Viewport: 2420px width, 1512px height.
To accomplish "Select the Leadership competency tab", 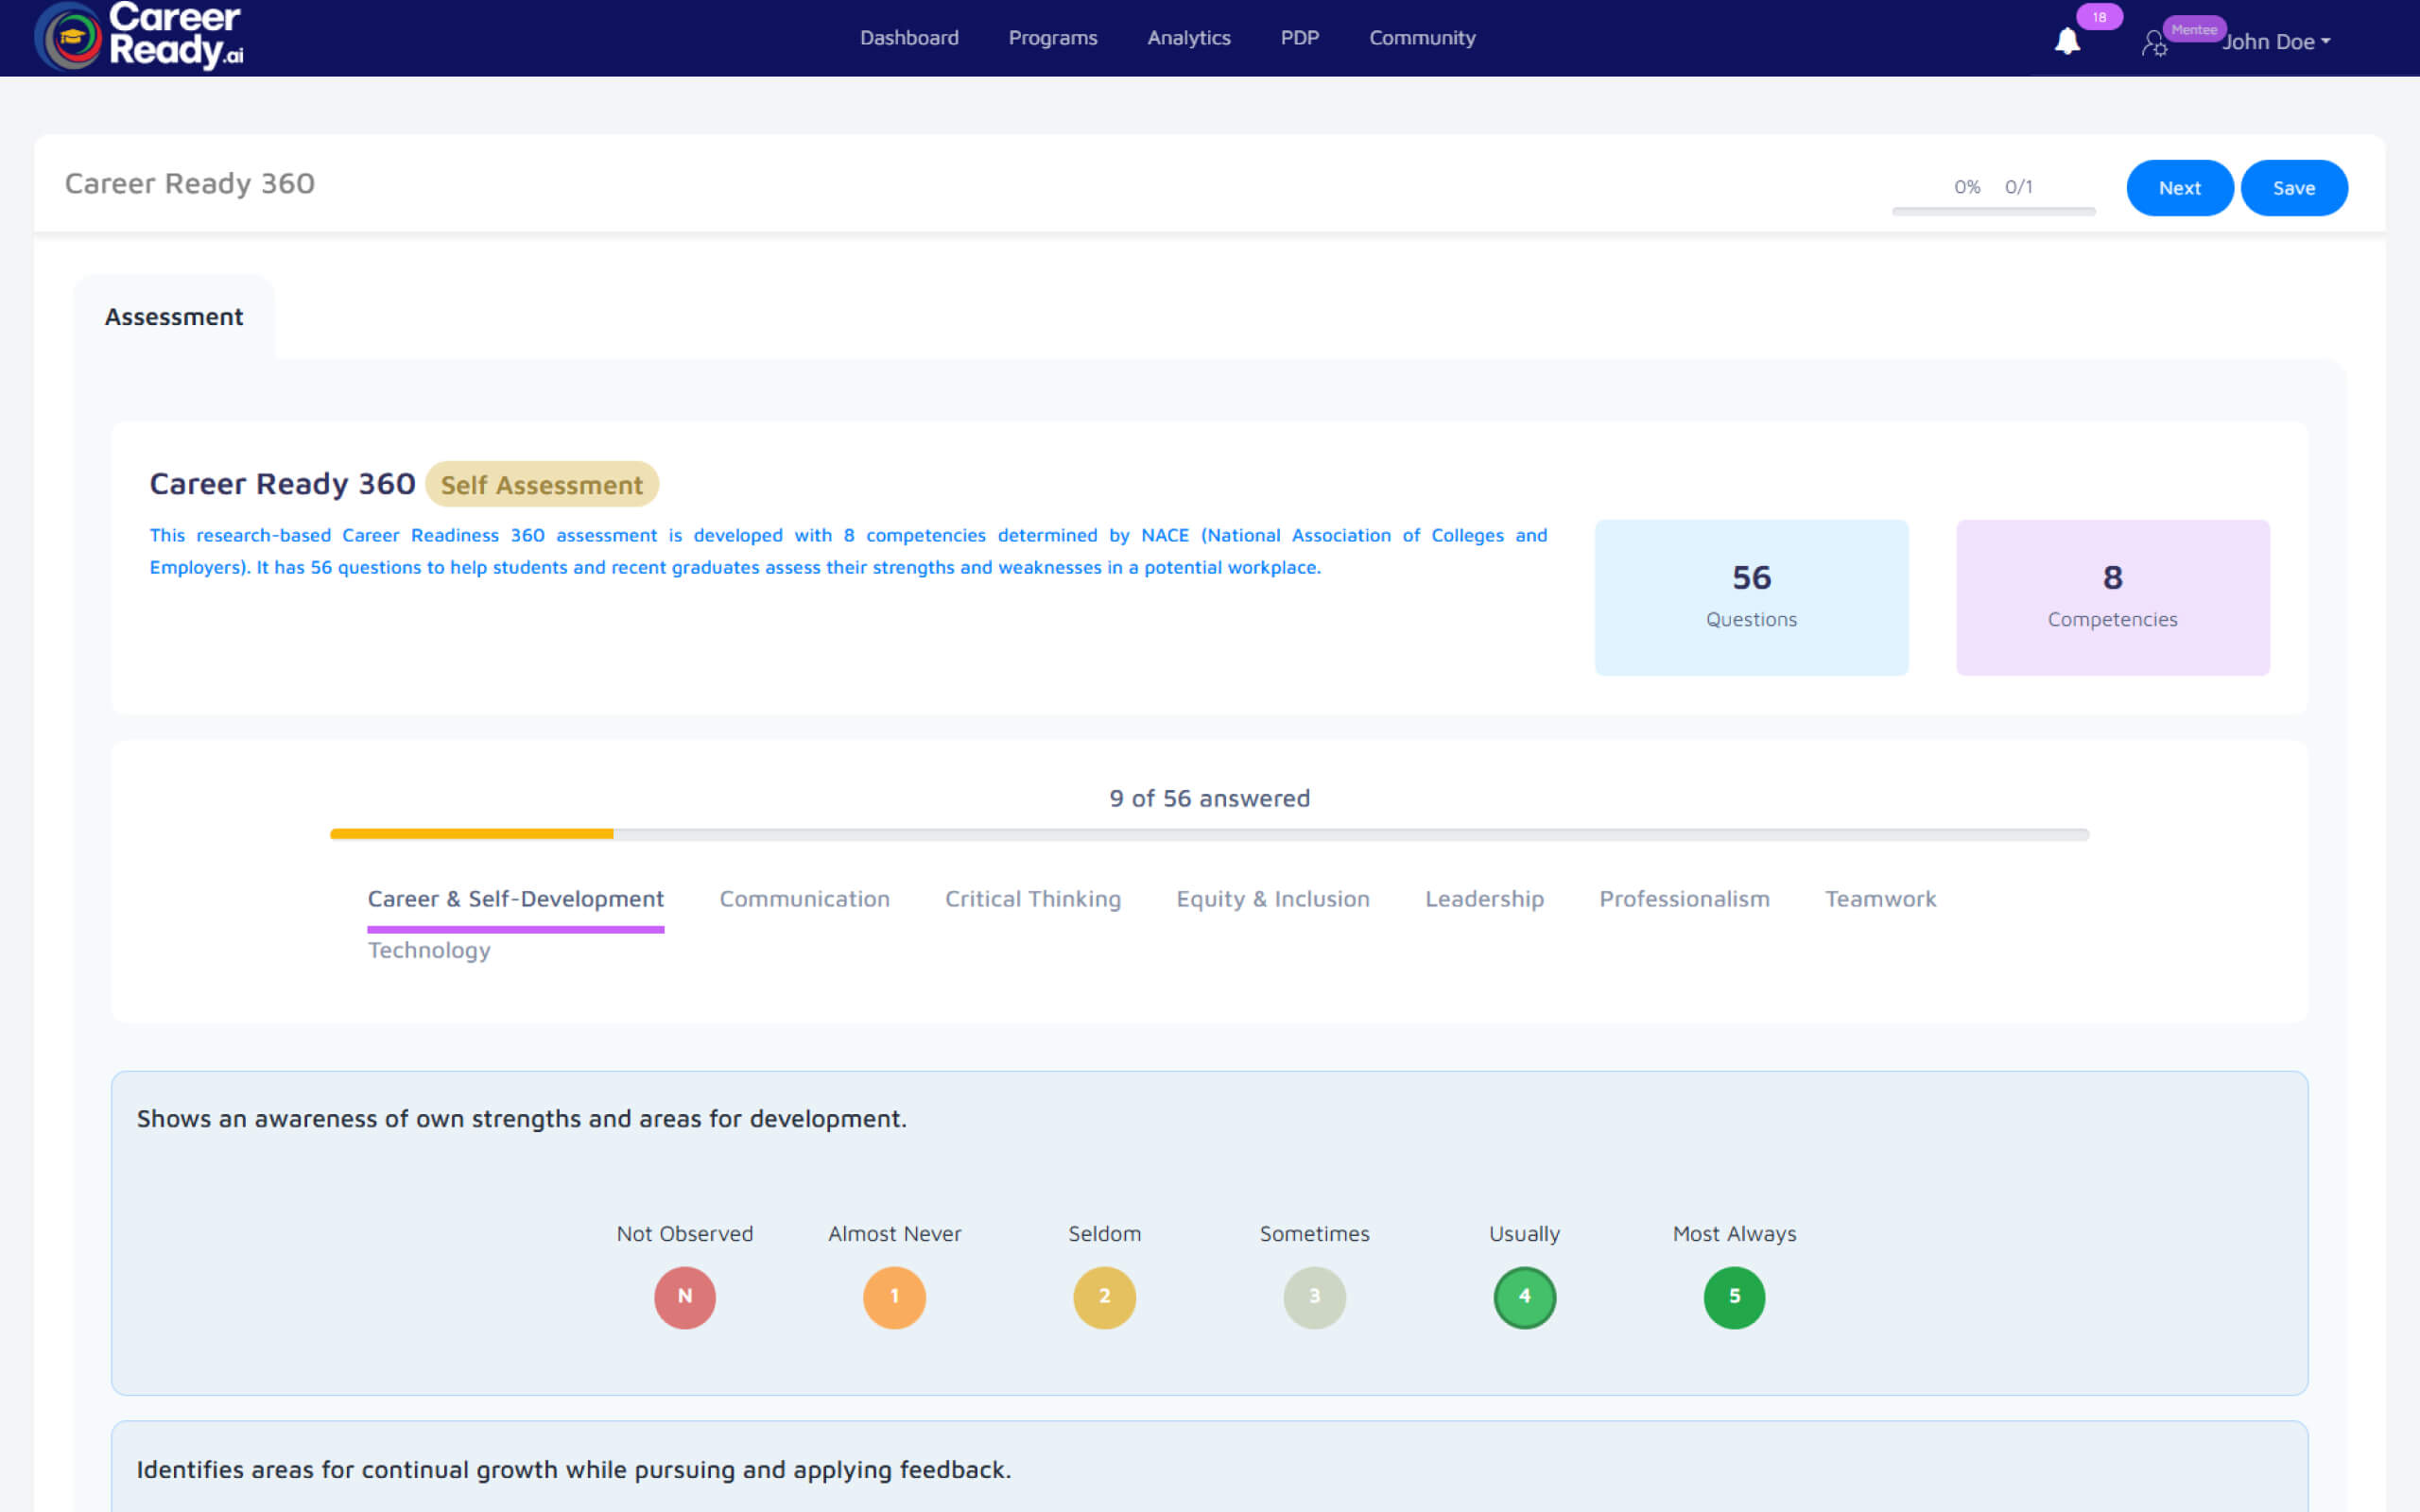I will click(1485, 899).
